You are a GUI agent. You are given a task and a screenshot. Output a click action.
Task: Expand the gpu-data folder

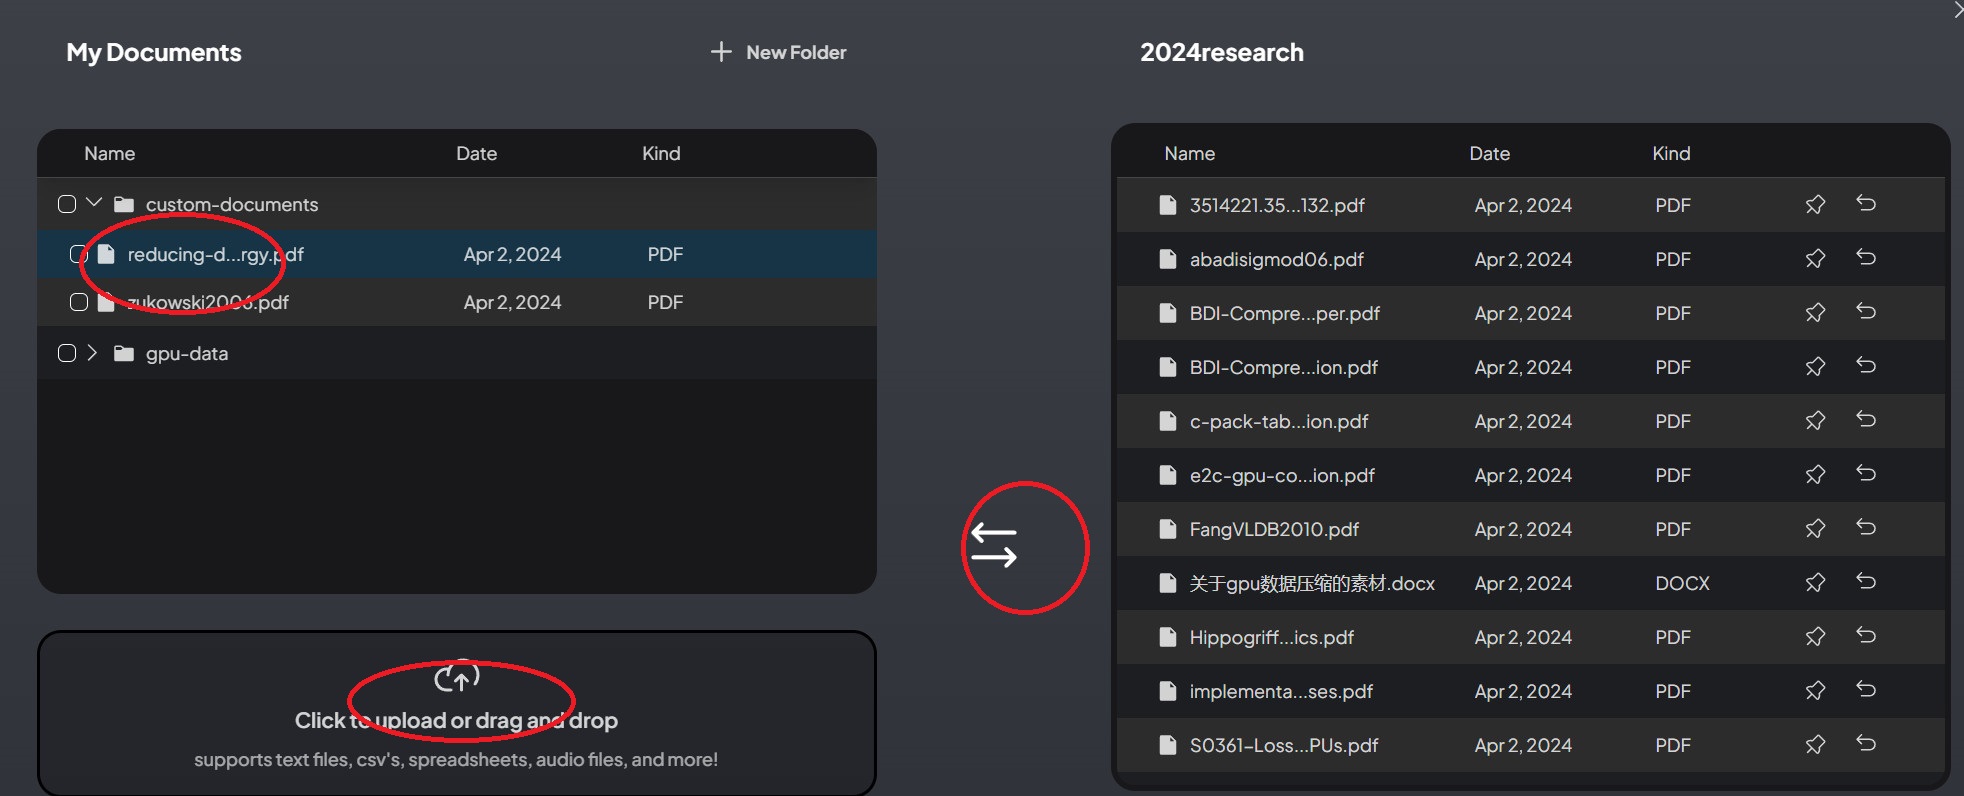[92, 353]
